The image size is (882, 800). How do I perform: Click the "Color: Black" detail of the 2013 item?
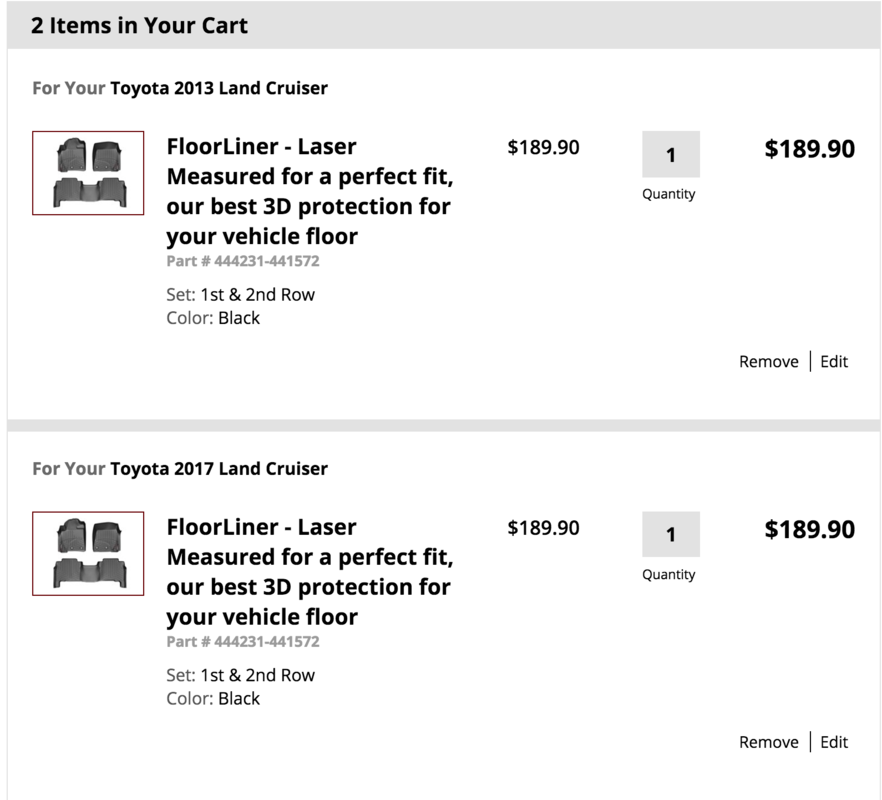pyautogui.click(x=213, y=318)
